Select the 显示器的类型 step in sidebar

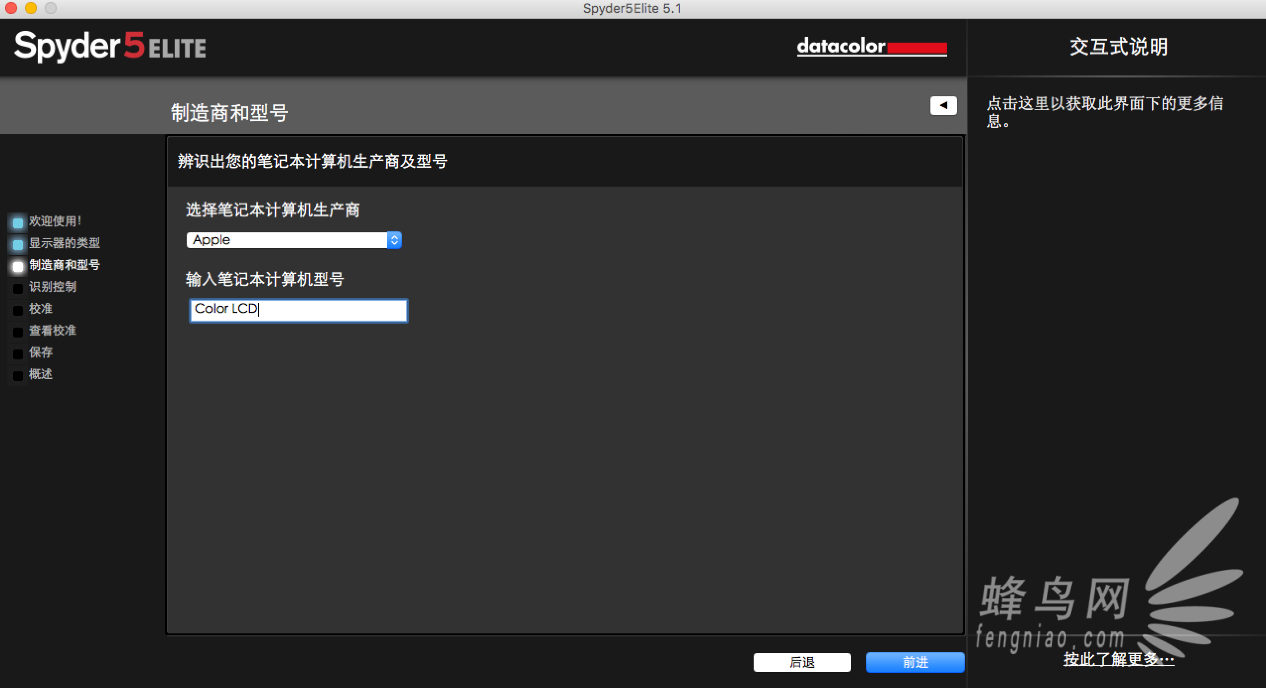point(64,243)
